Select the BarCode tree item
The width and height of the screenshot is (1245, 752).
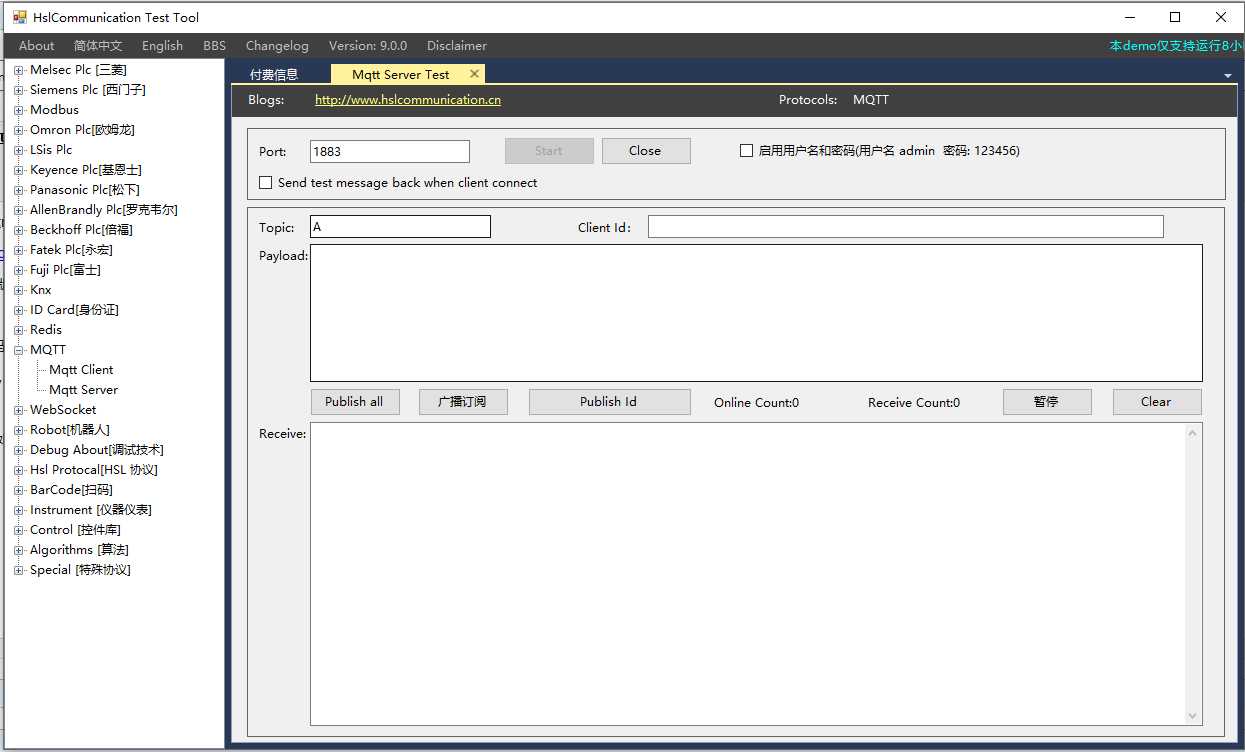(71, 490)
